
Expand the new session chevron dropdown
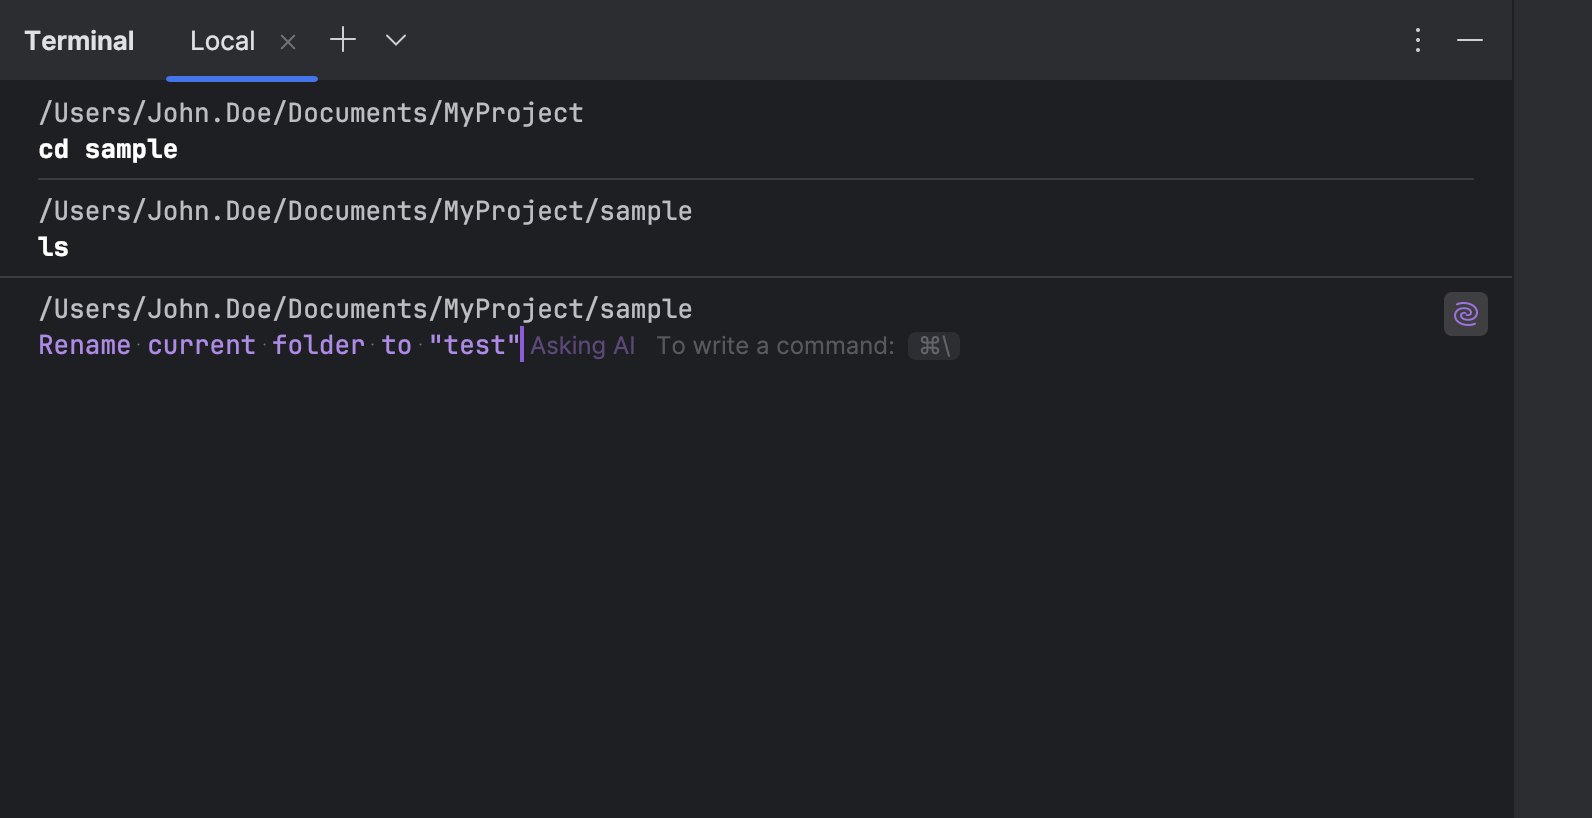pyautogui.click(x=396, y=40)
